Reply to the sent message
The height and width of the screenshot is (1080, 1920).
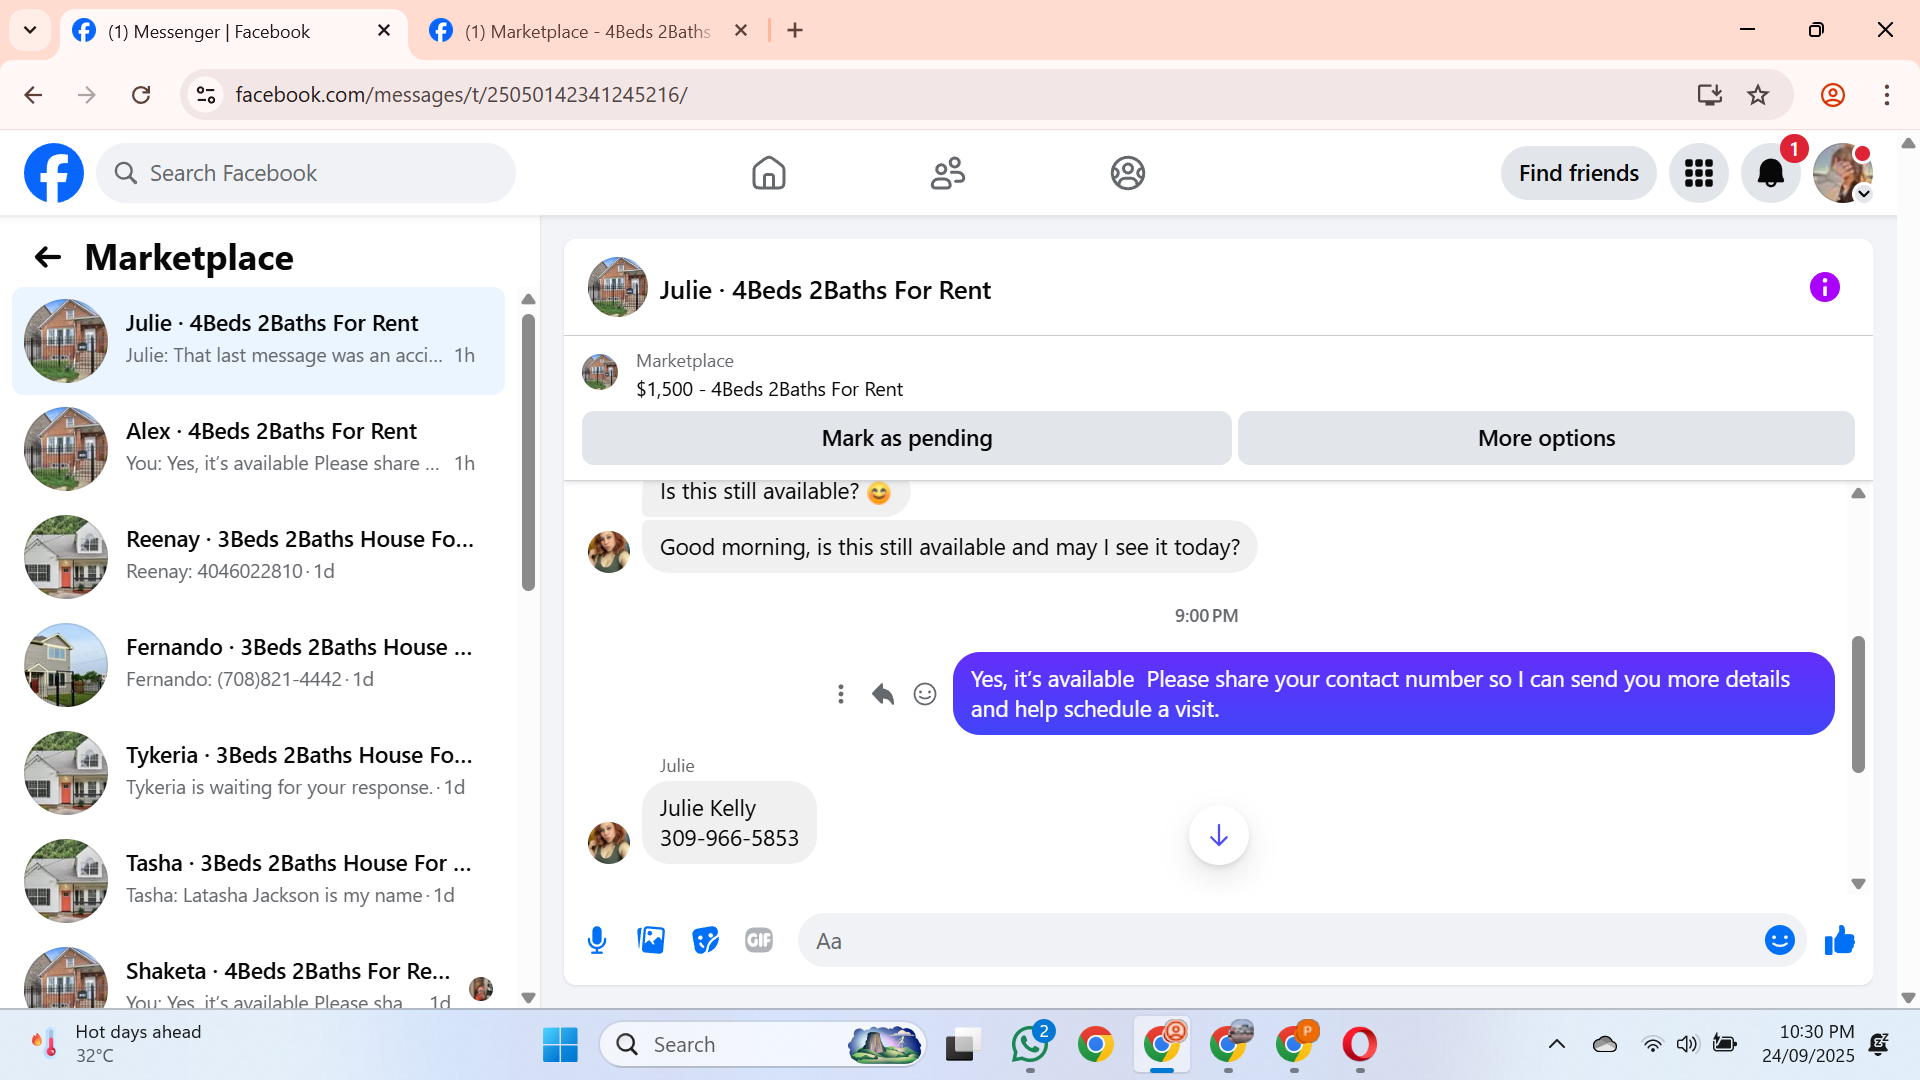[x=883, y=694]
